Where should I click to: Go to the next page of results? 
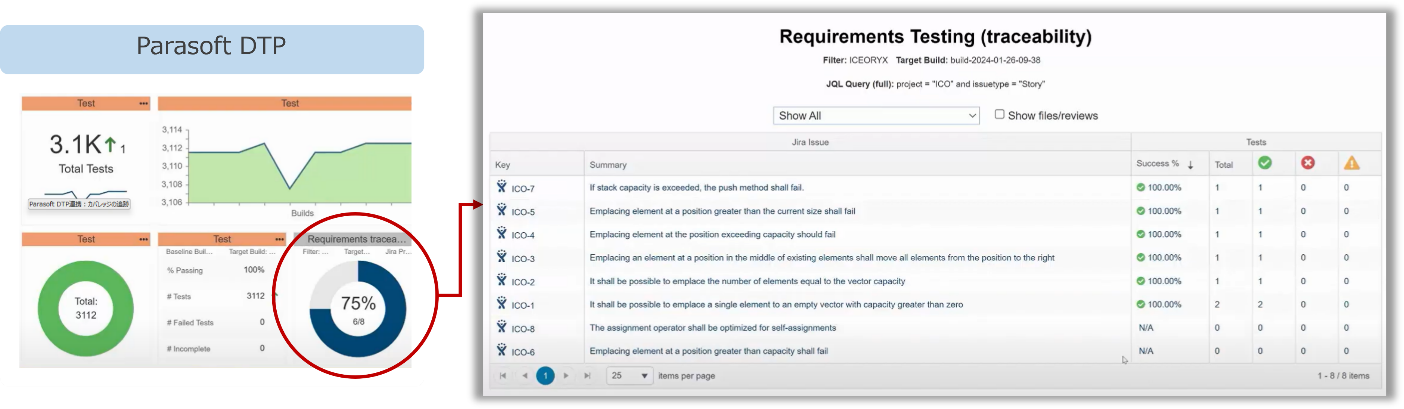[x=566, y=376]
